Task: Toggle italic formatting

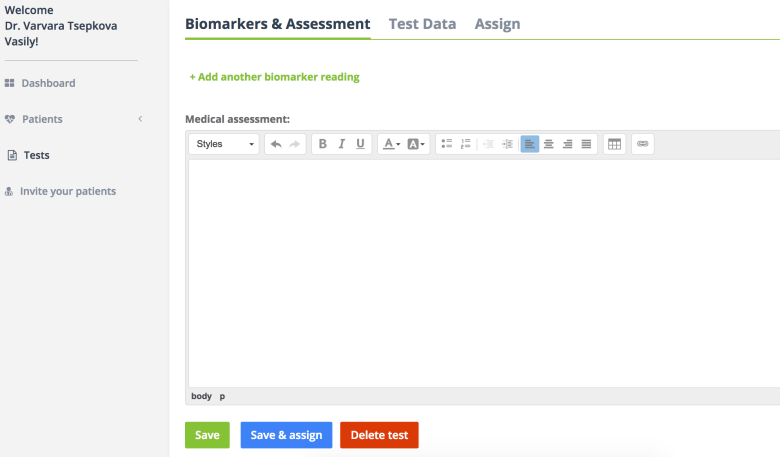Action: [341, 144]
